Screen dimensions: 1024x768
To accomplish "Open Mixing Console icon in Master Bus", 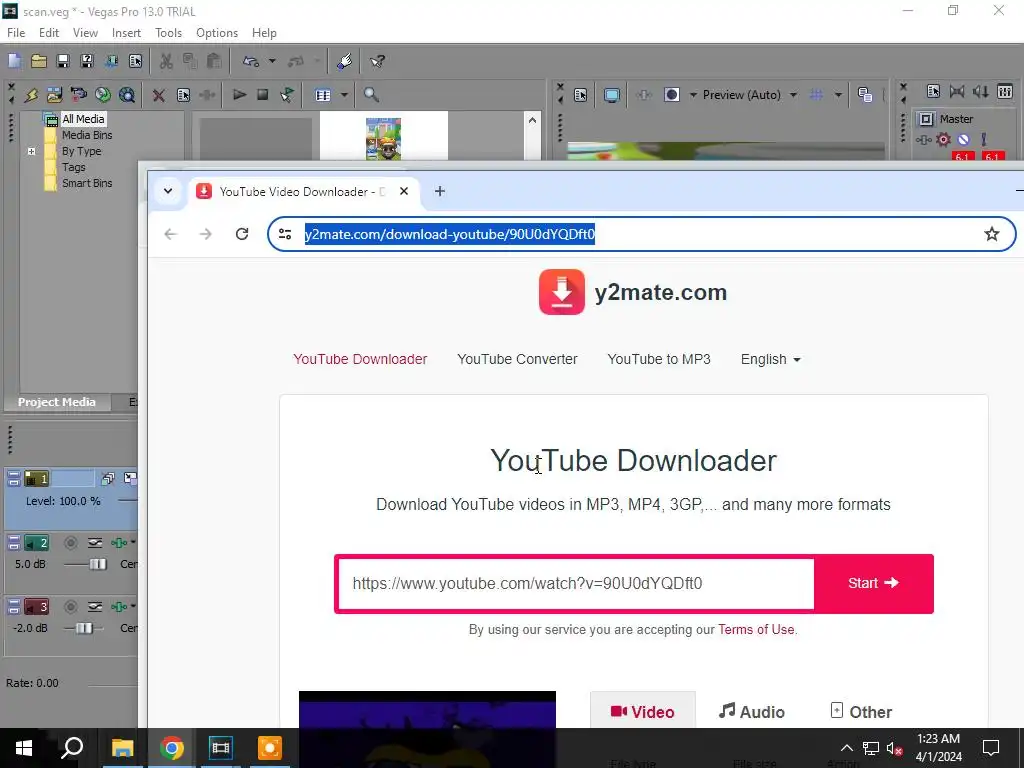I will click(x=1005, y=91).
